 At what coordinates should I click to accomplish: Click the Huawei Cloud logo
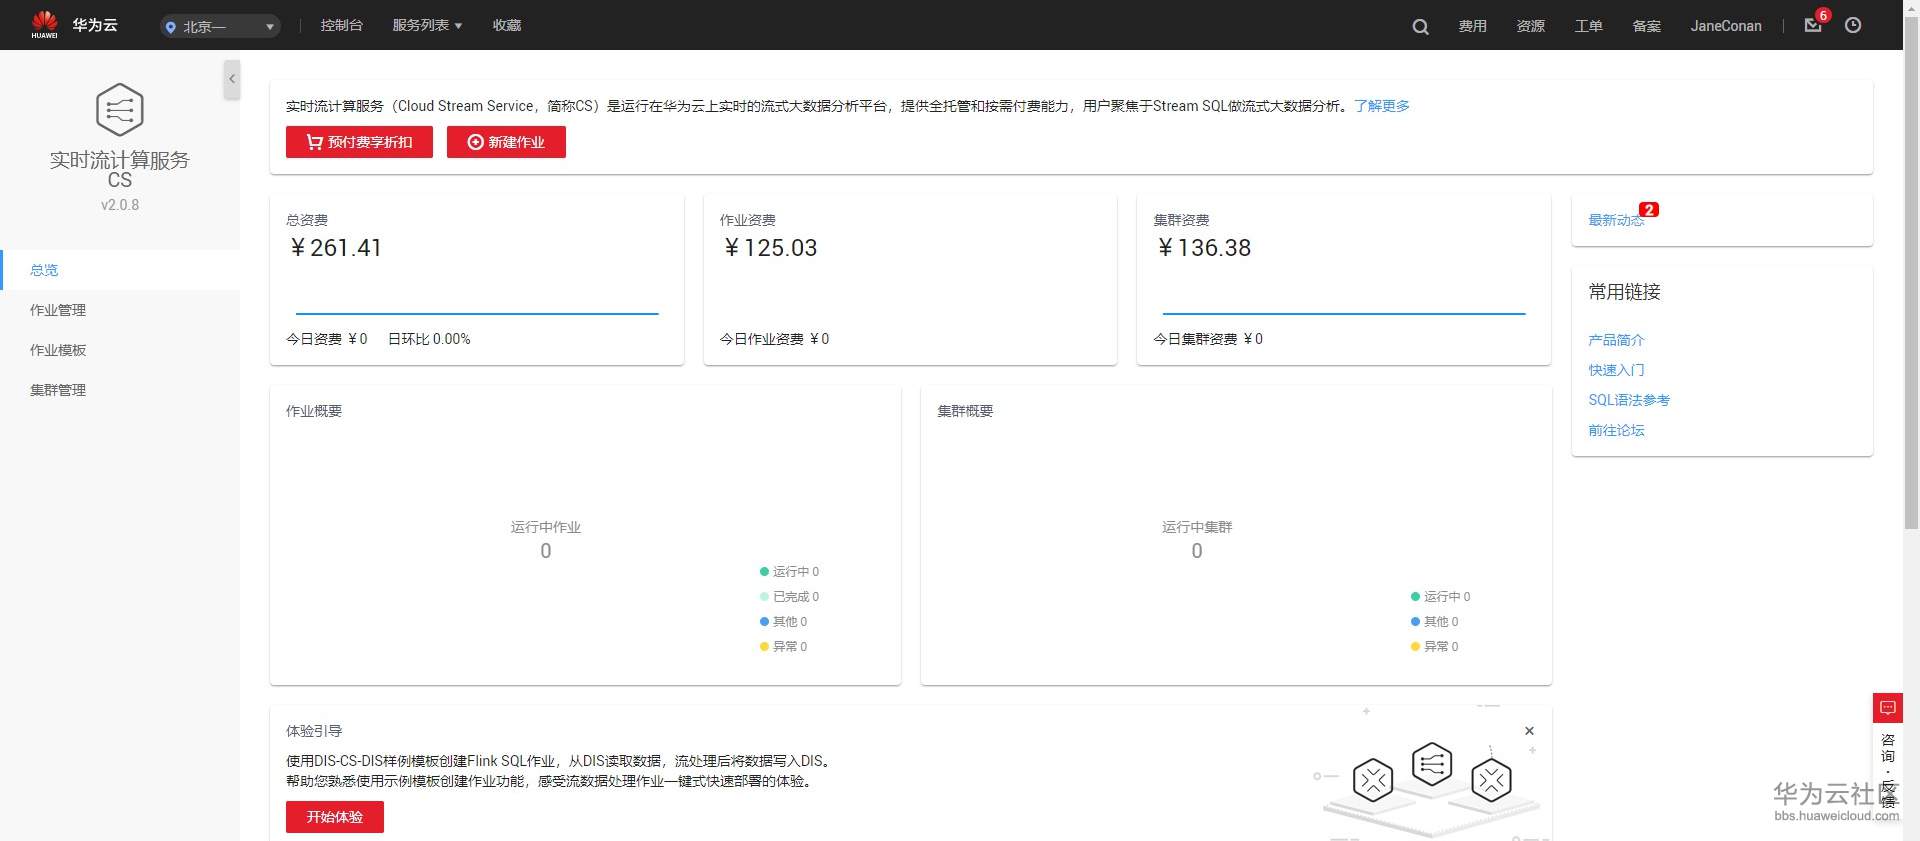74,25
